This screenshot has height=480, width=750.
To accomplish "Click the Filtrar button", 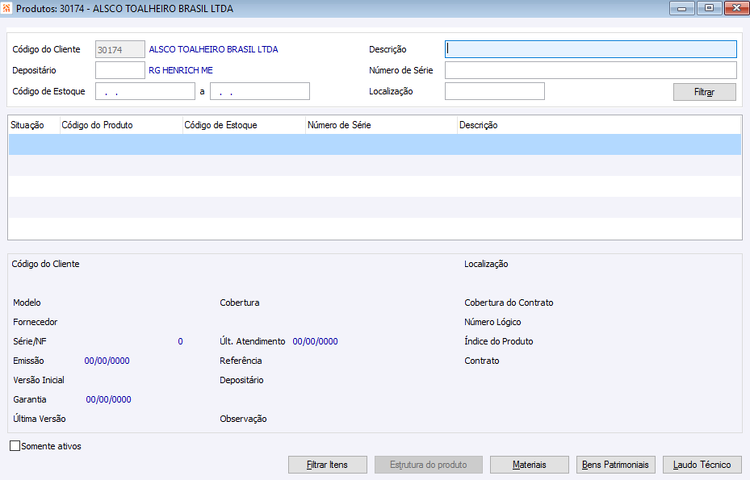I will (704, 92).
